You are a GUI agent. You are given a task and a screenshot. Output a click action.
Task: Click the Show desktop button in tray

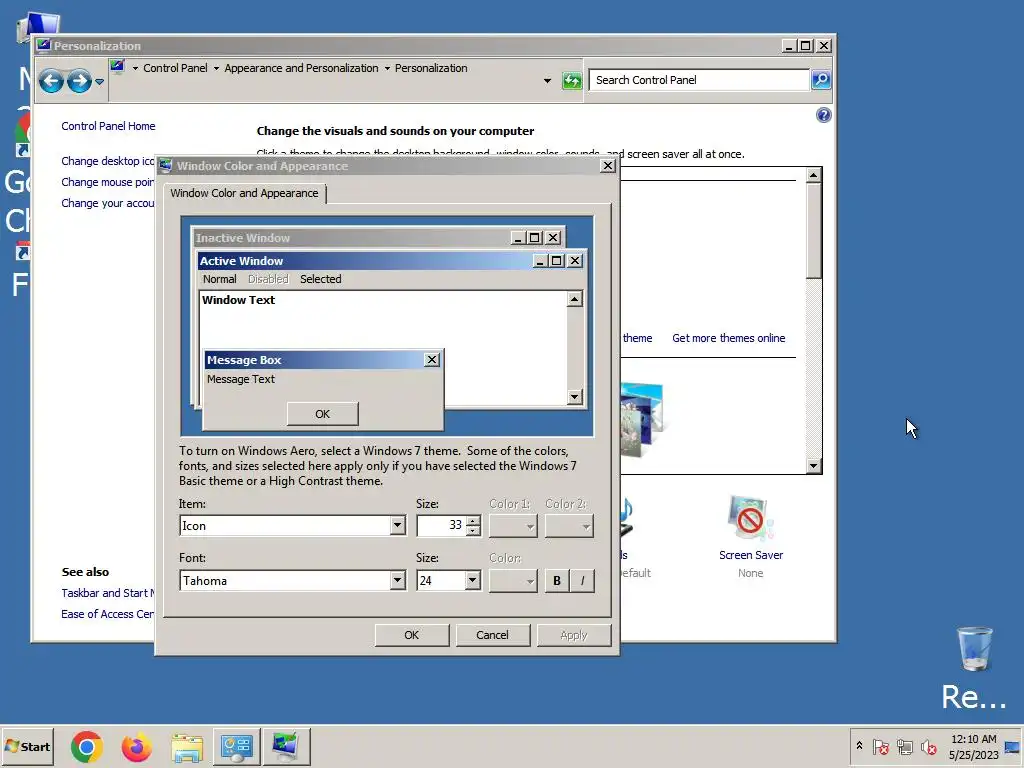[1013, 746]
